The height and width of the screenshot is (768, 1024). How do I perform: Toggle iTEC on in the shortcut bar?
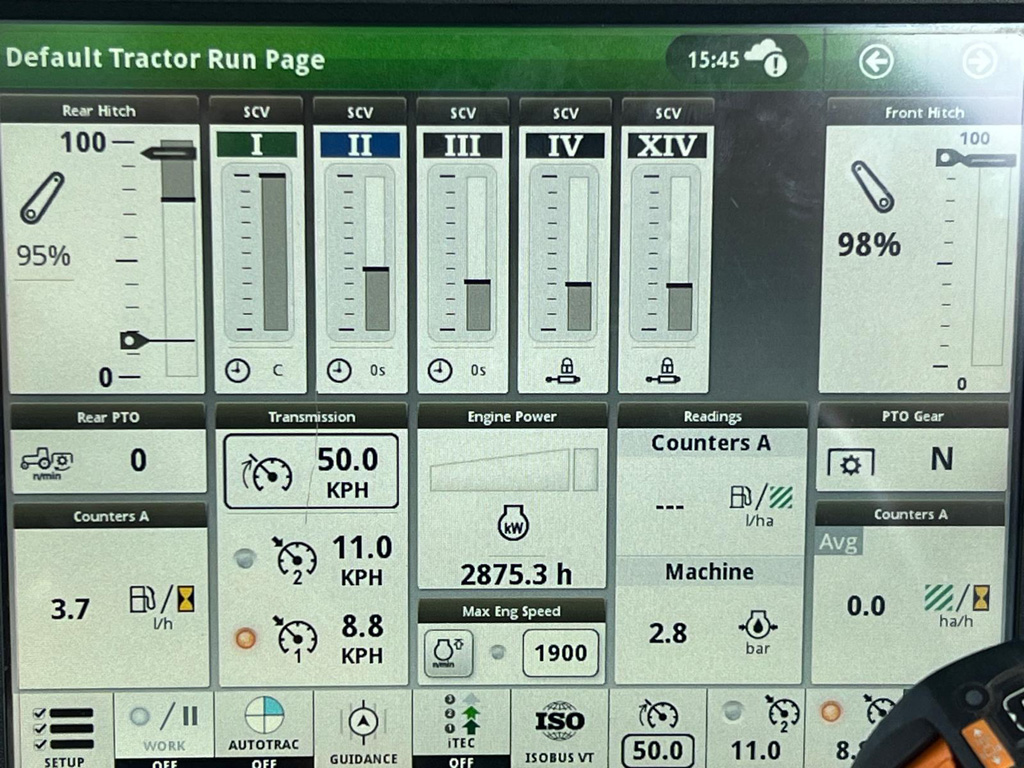coord(461,730)
